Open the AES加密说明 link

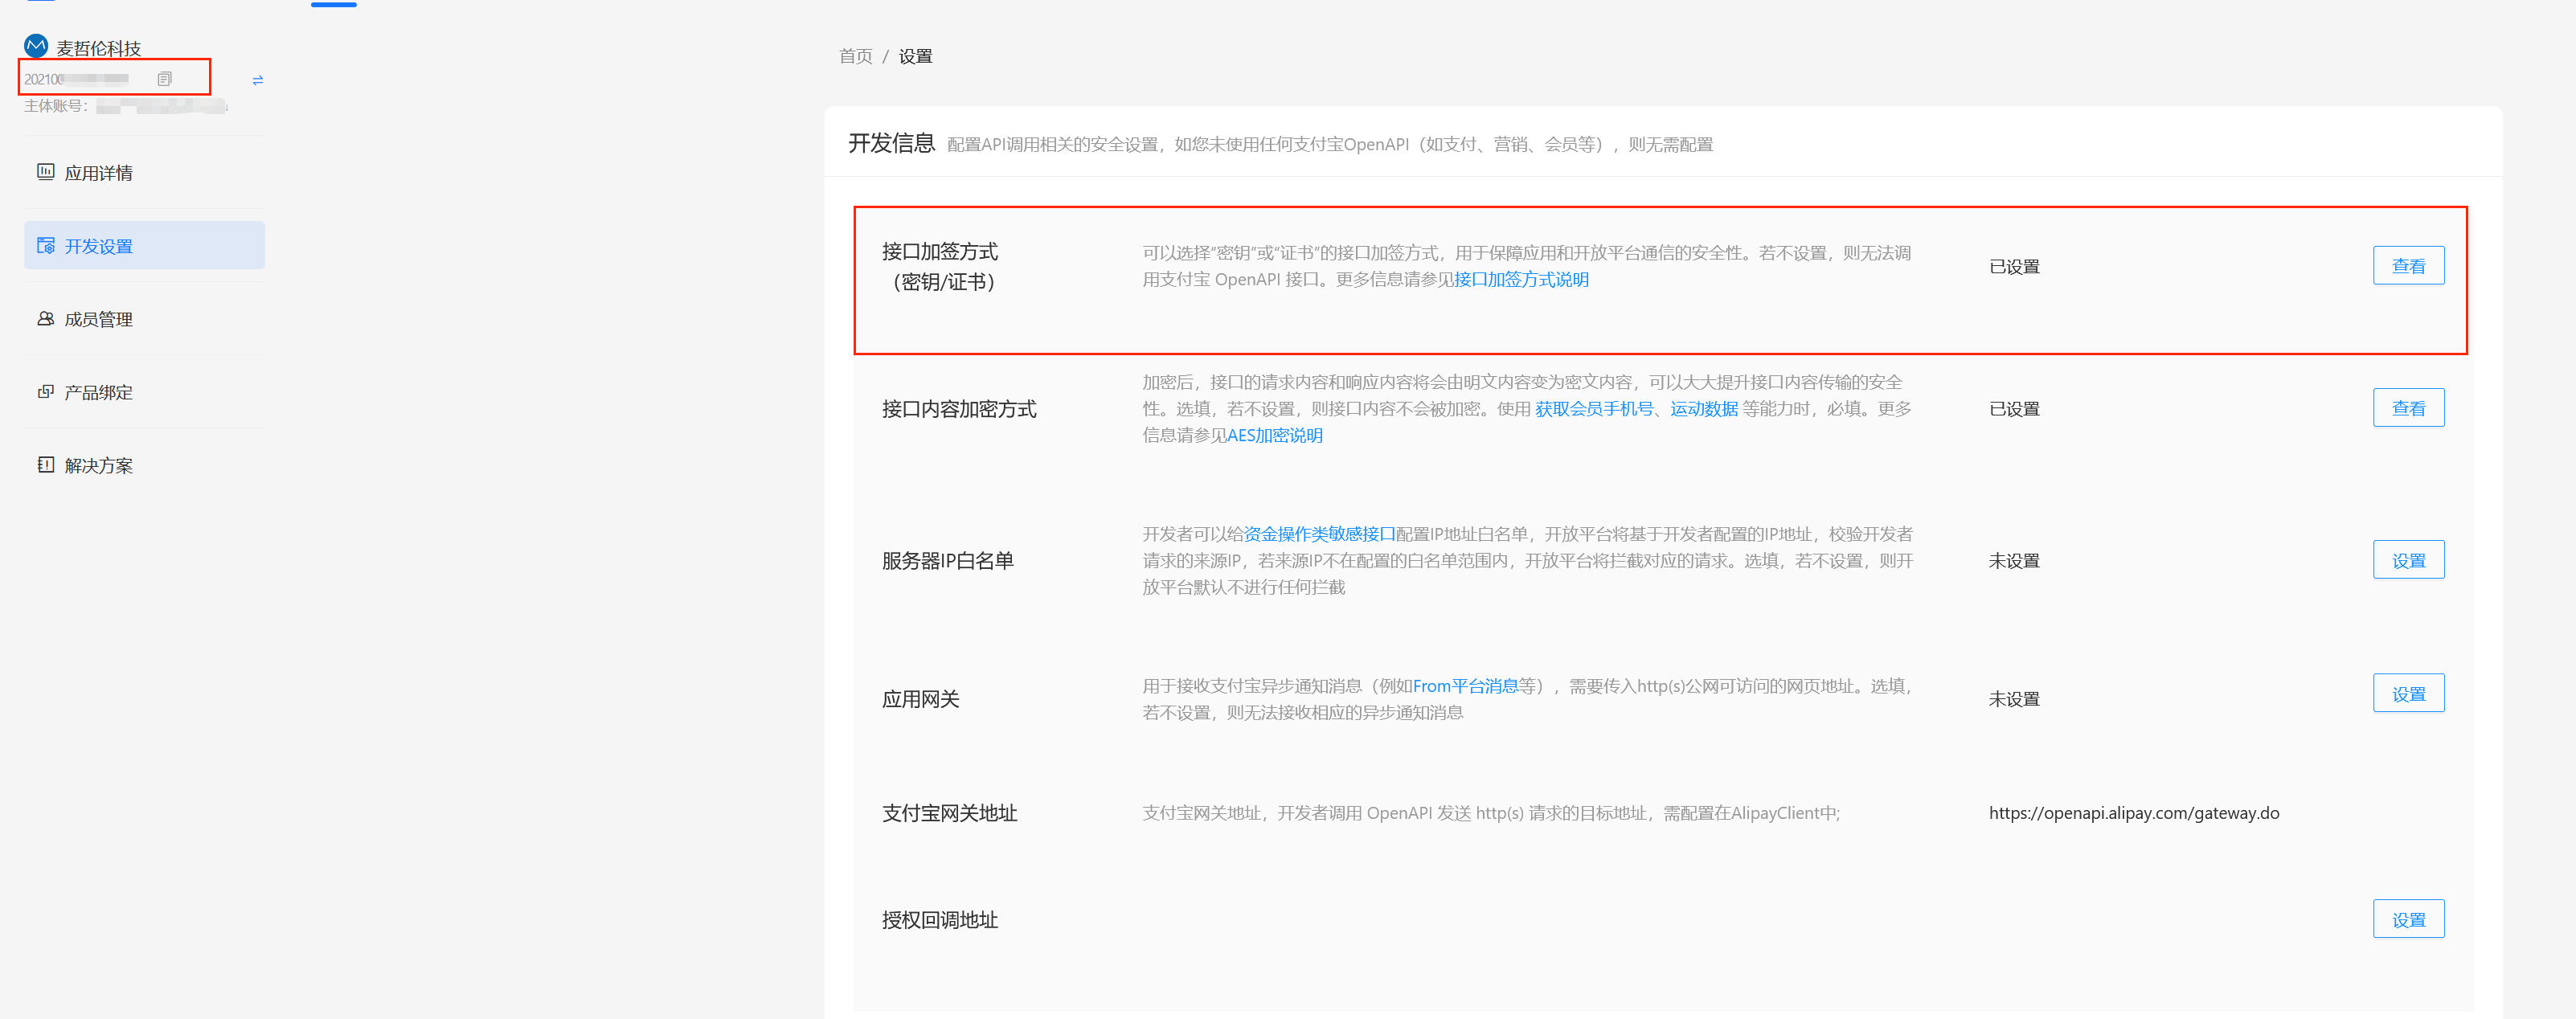[x=1274, y=435]
